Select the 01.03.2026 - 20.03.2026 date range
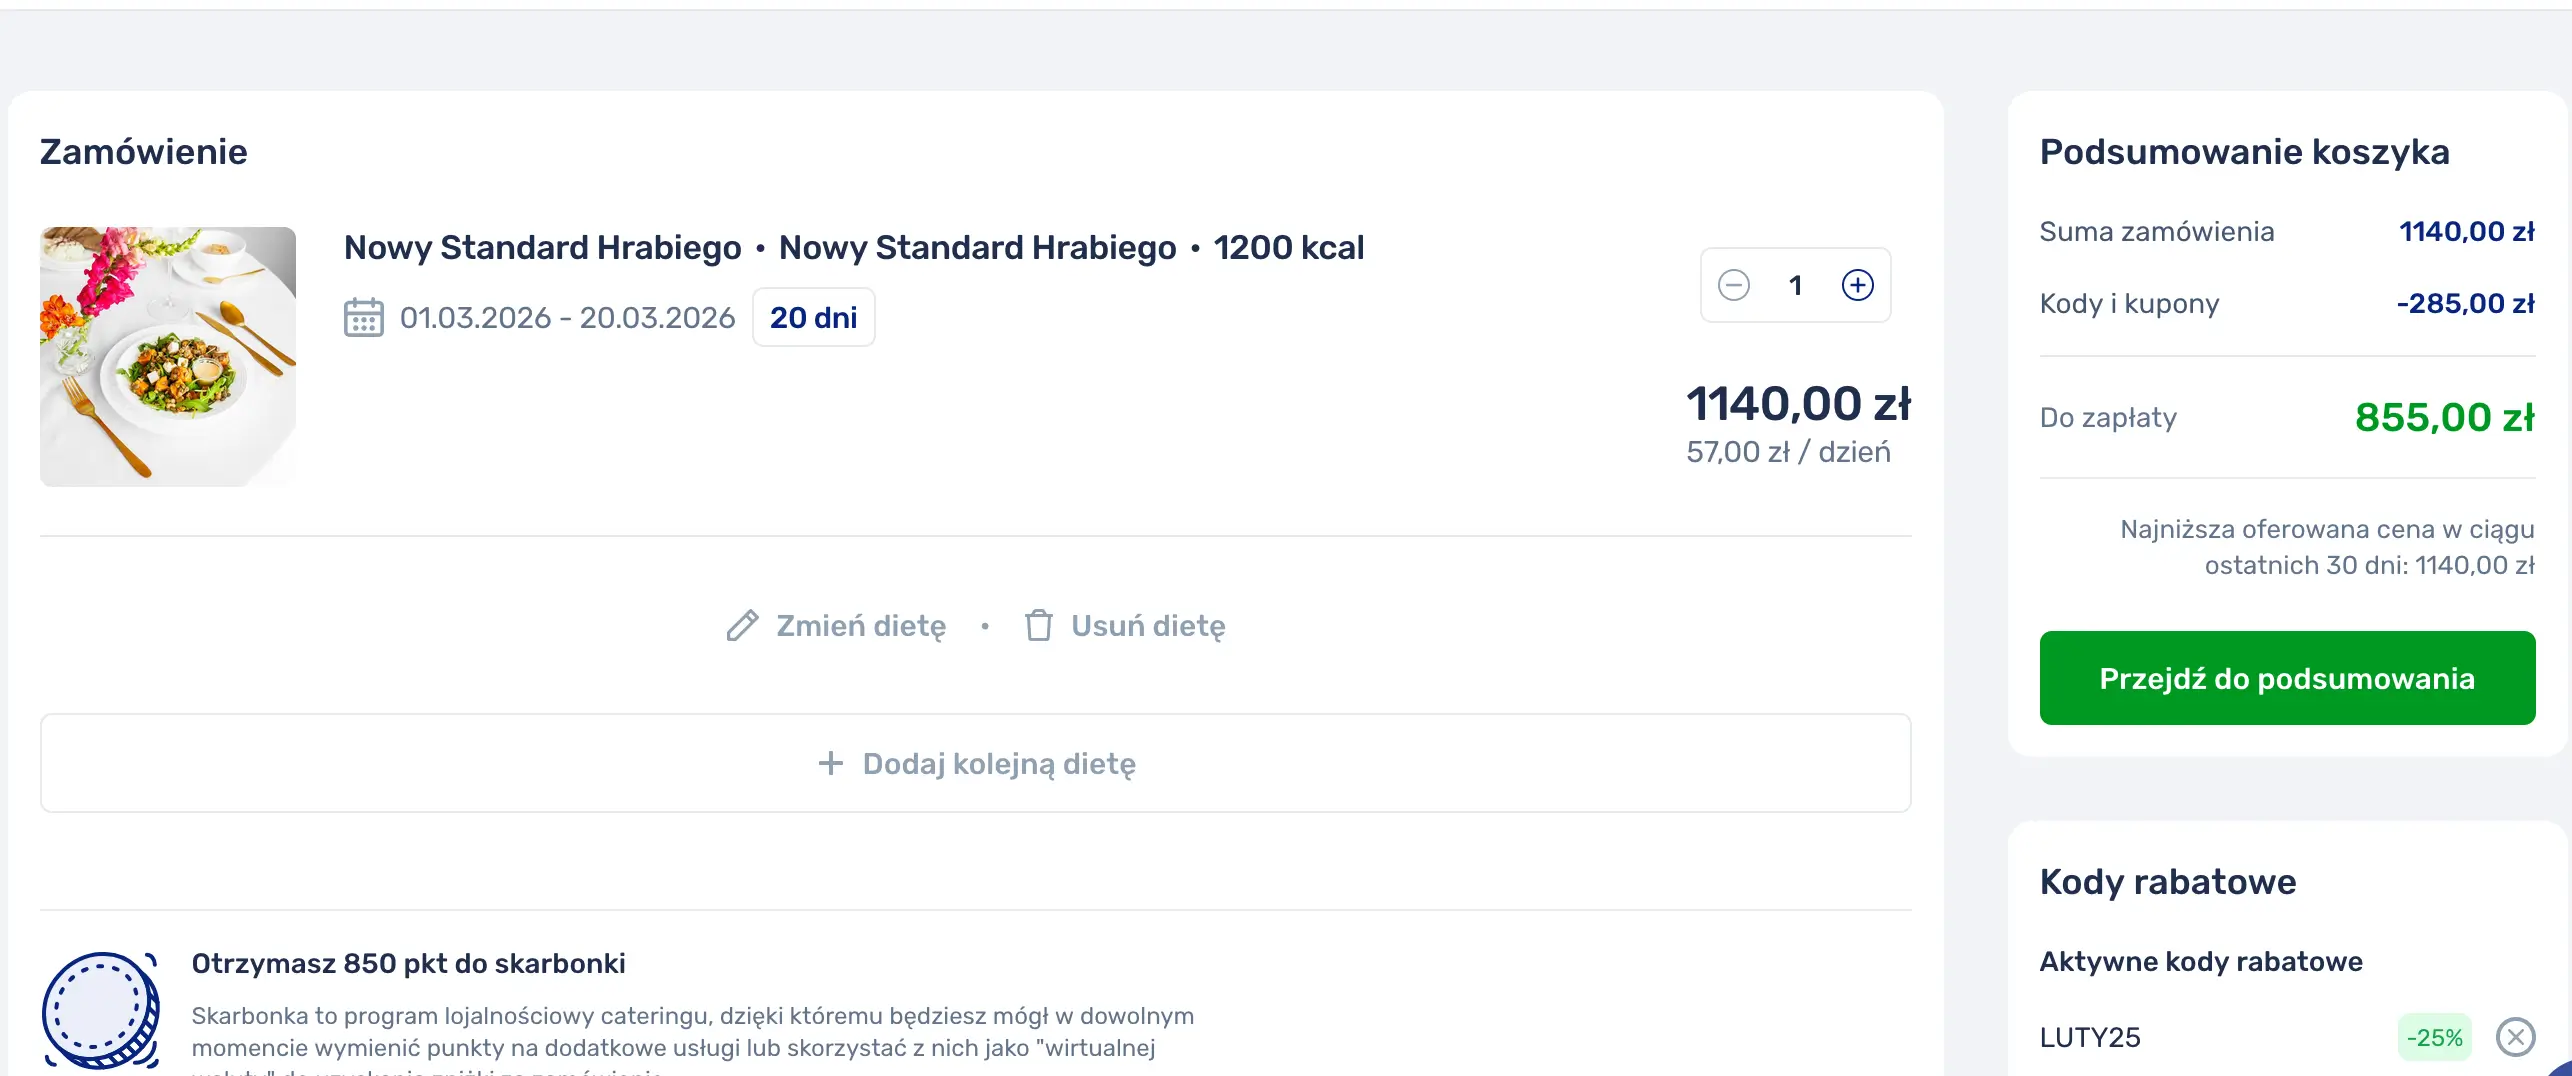This screenshot has width=2572, height=1076. click(x=567, y=317)
